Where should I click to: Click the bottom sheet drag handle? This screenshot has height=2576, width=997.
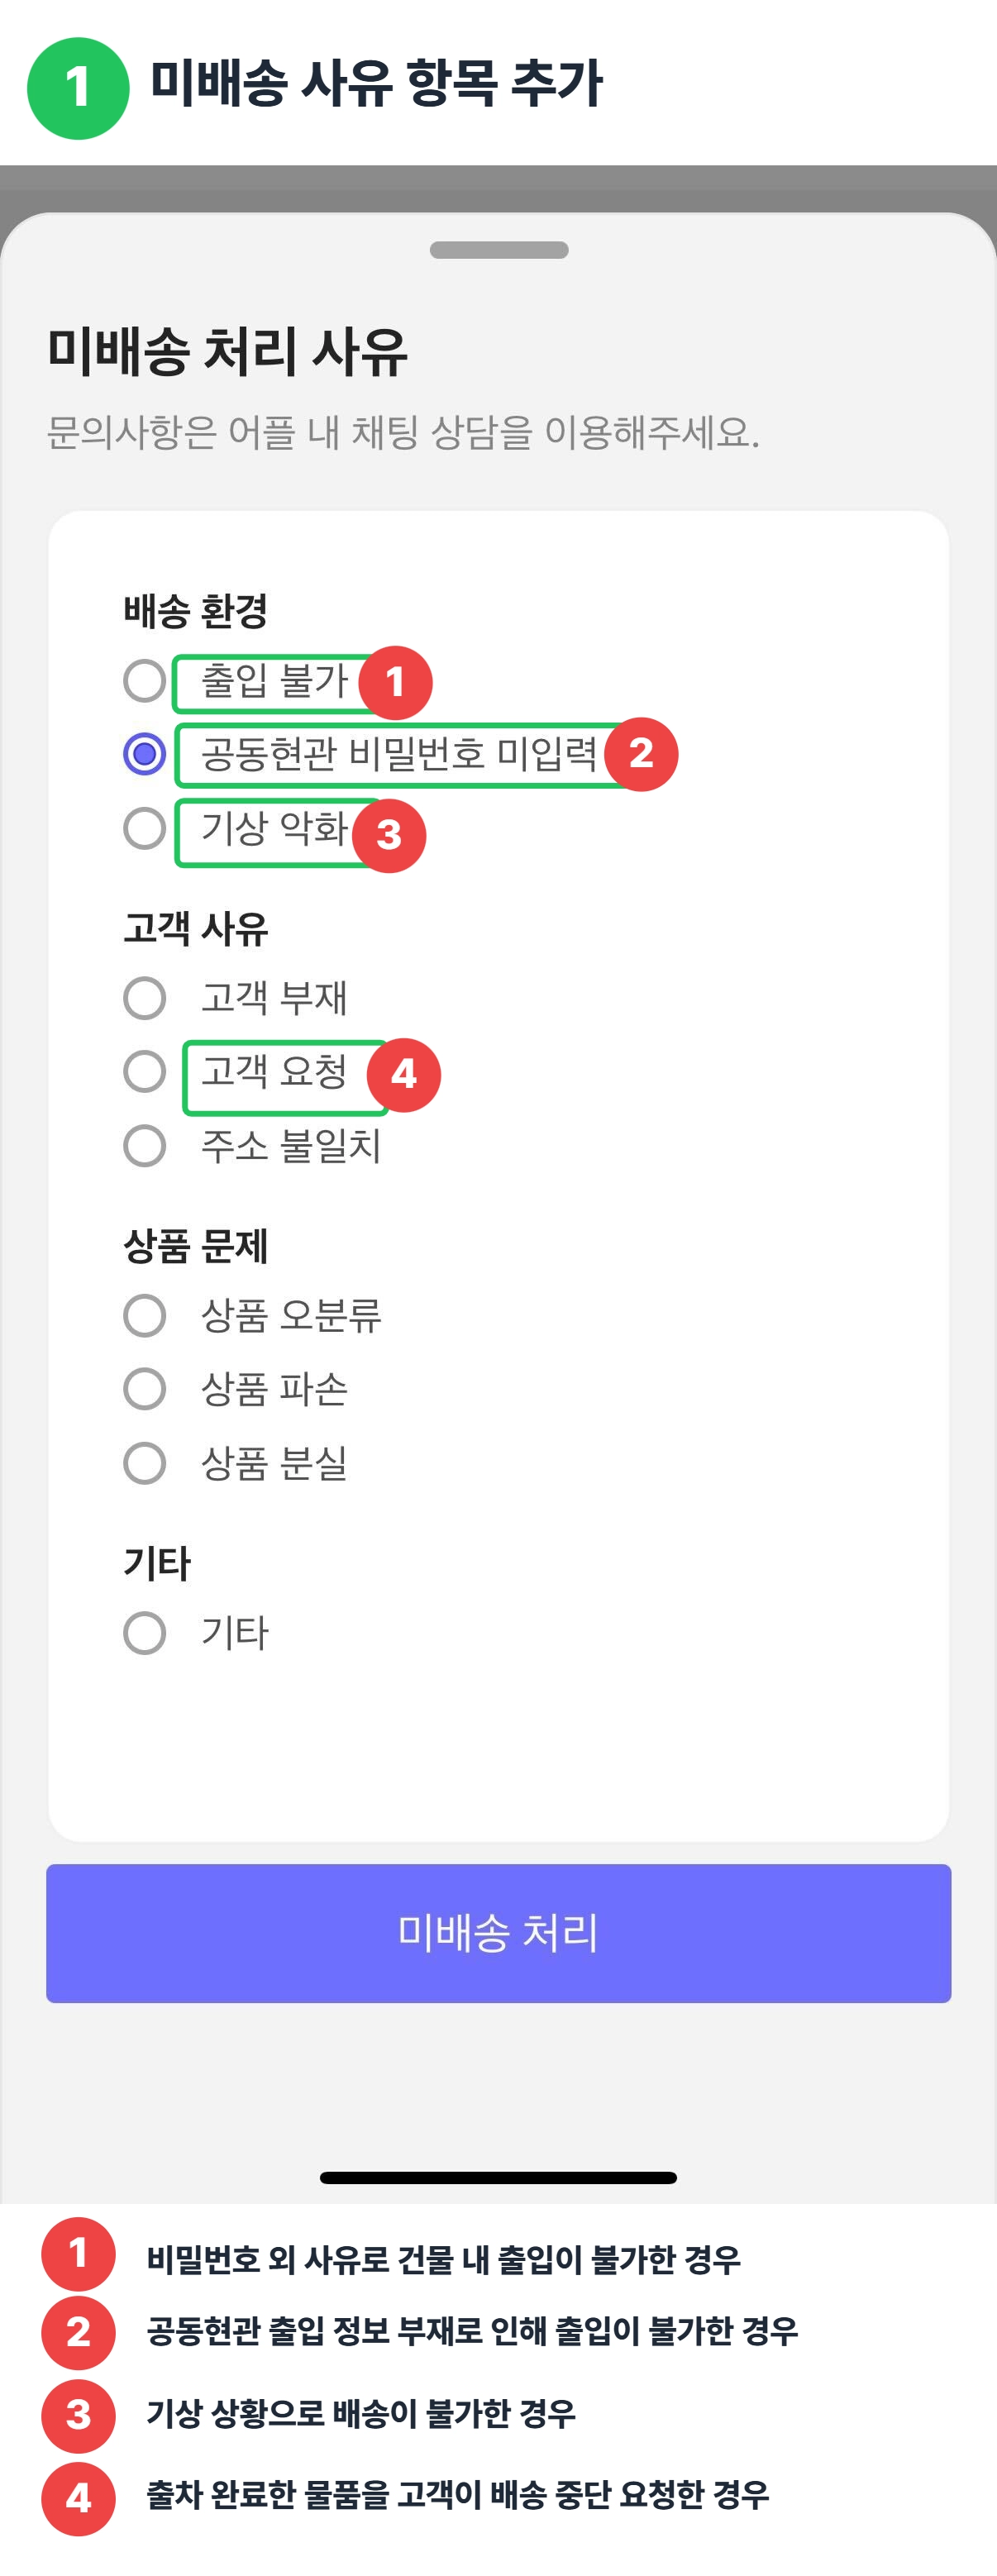click(499, 250)
